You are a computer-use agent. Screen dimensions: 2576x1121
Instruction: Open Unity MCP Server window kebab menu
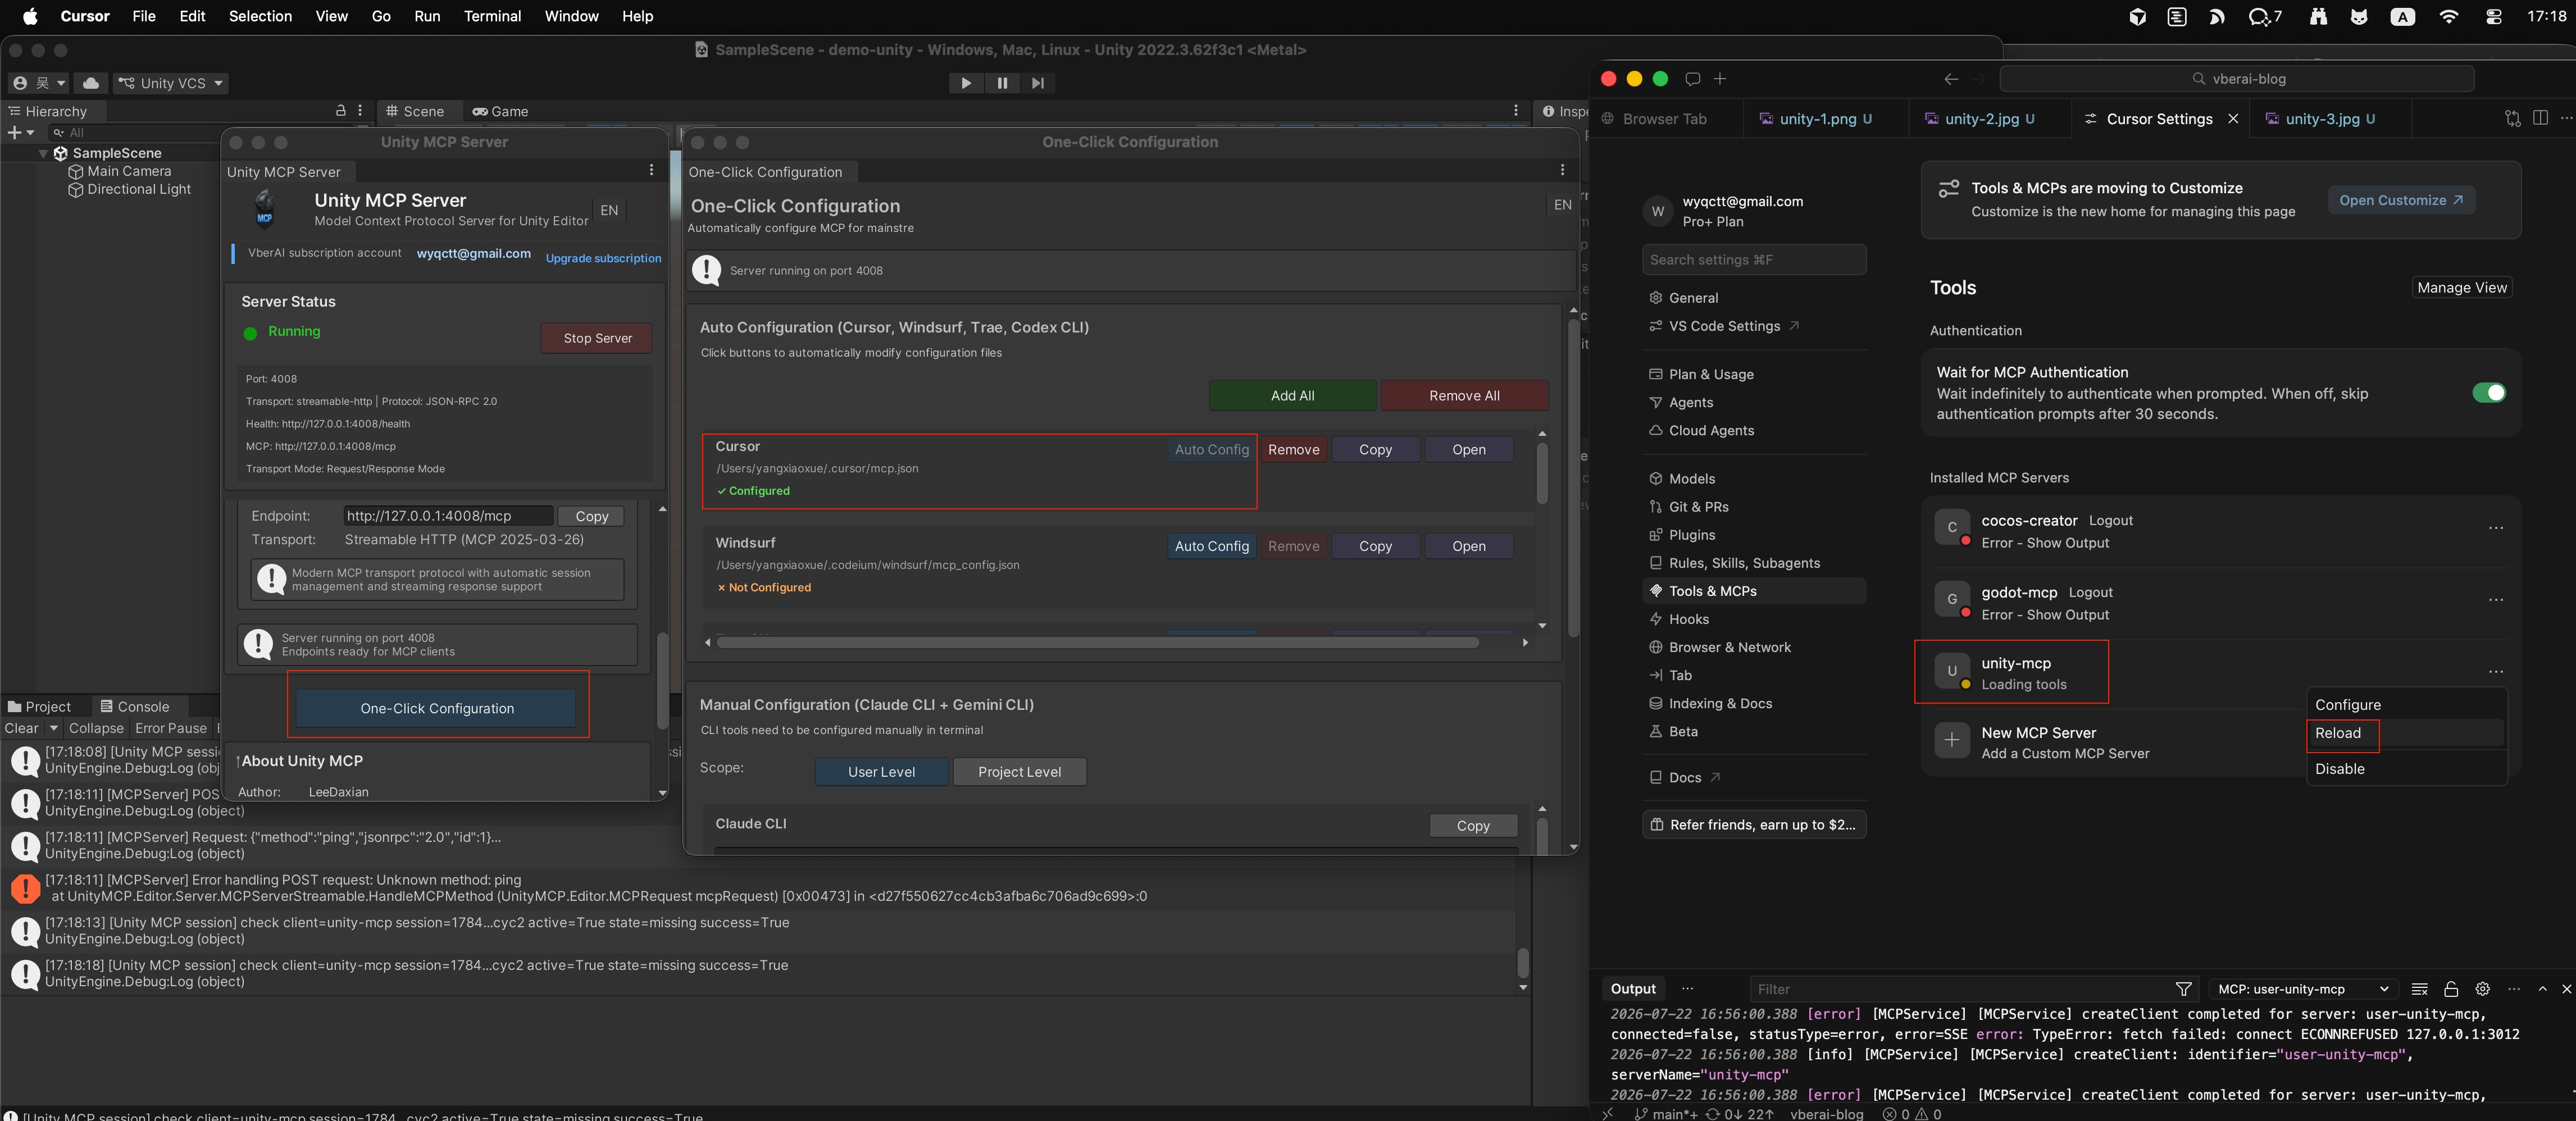pos(651,171)
